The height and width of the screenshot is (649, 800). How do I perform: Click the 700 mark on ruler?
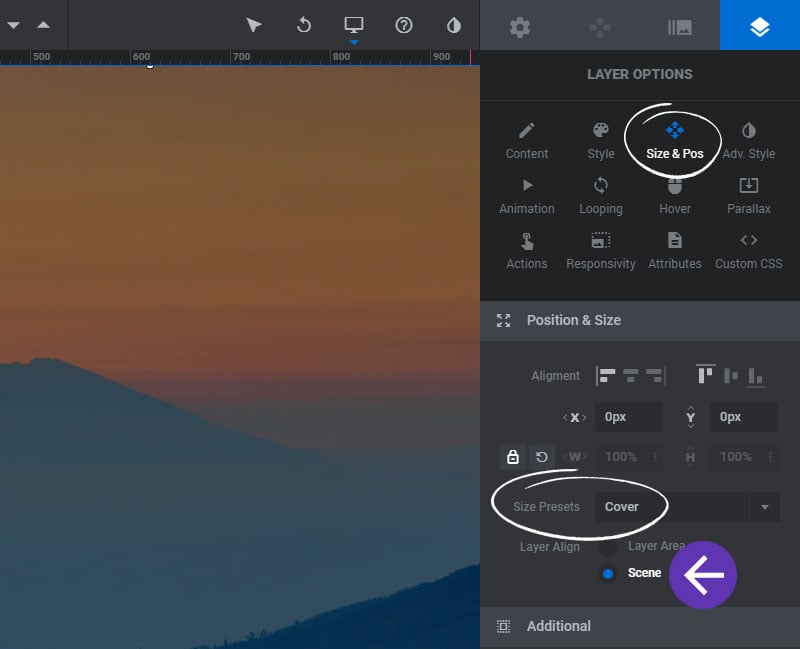pyautogui.click(x=241, y=57)
